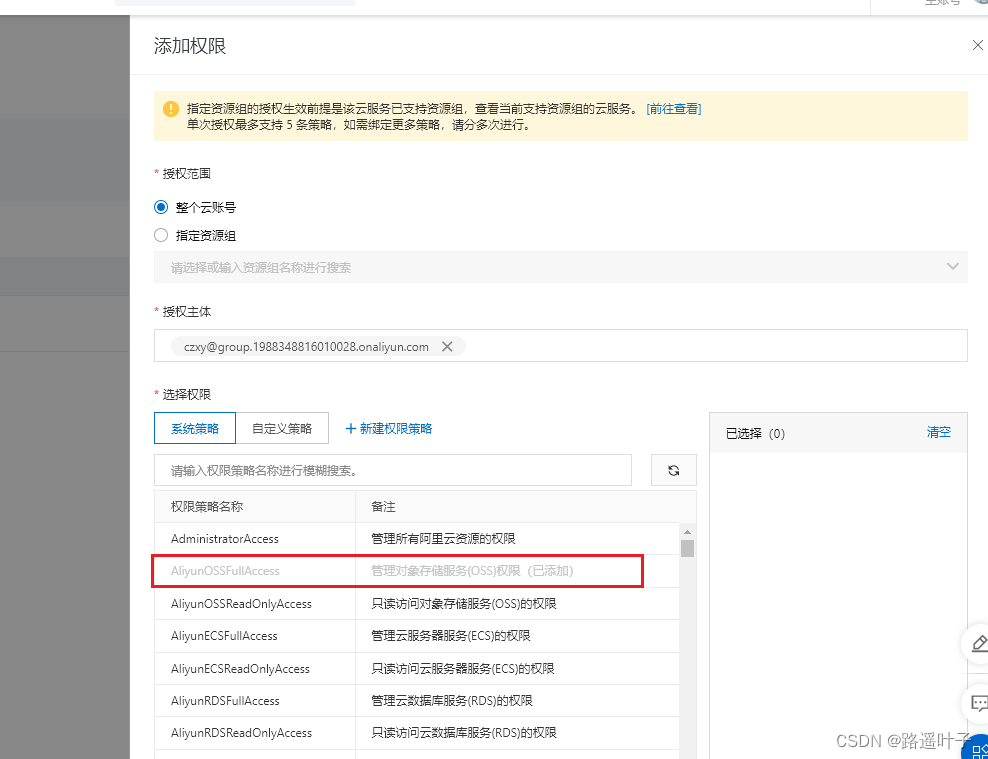Click 清空 to clear selected policies
Image resolution: width=988 pixels, height=759 pixels.
[x=938, y=432]
